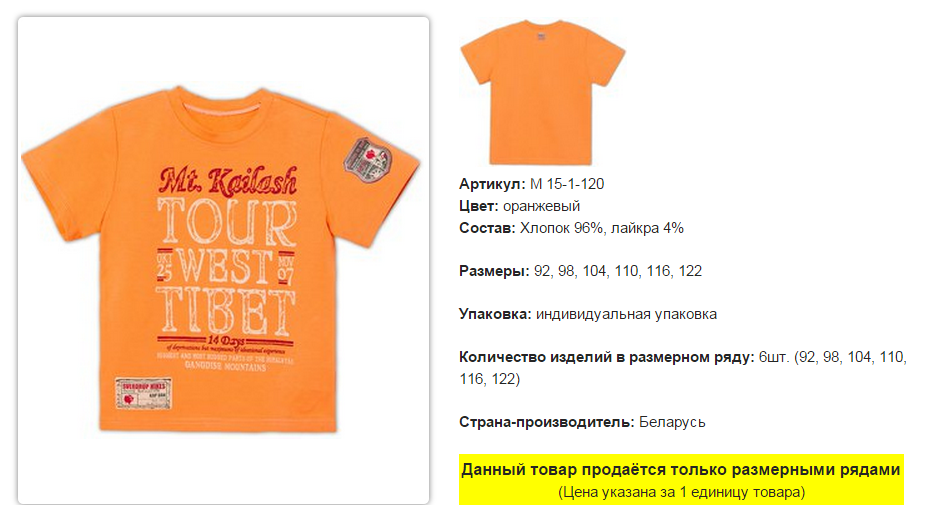Screen dimensions: 928x505
Task: Click the Страна-производитель Беларусь line
Action: [x=582, y=422]
